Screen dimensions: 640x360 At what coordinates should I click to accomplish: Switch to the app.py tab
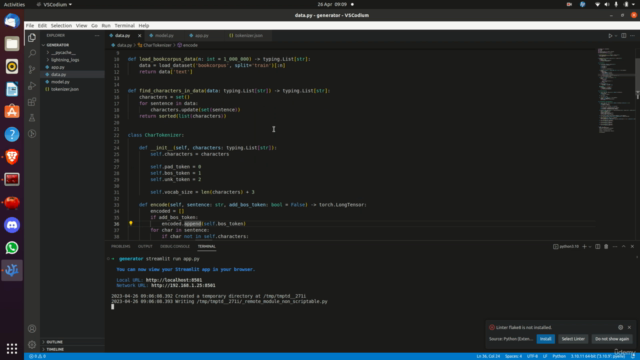[201, 36]
